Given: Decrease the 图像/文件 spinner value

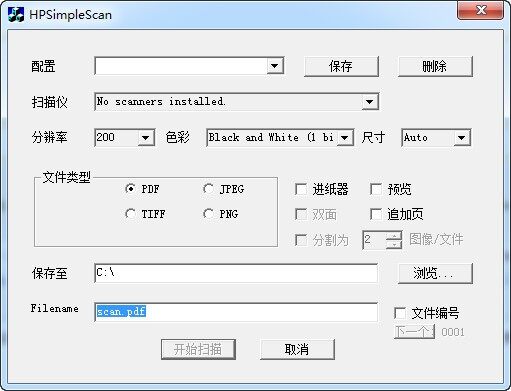Looking at the screenshot, I should click(394, 244).
